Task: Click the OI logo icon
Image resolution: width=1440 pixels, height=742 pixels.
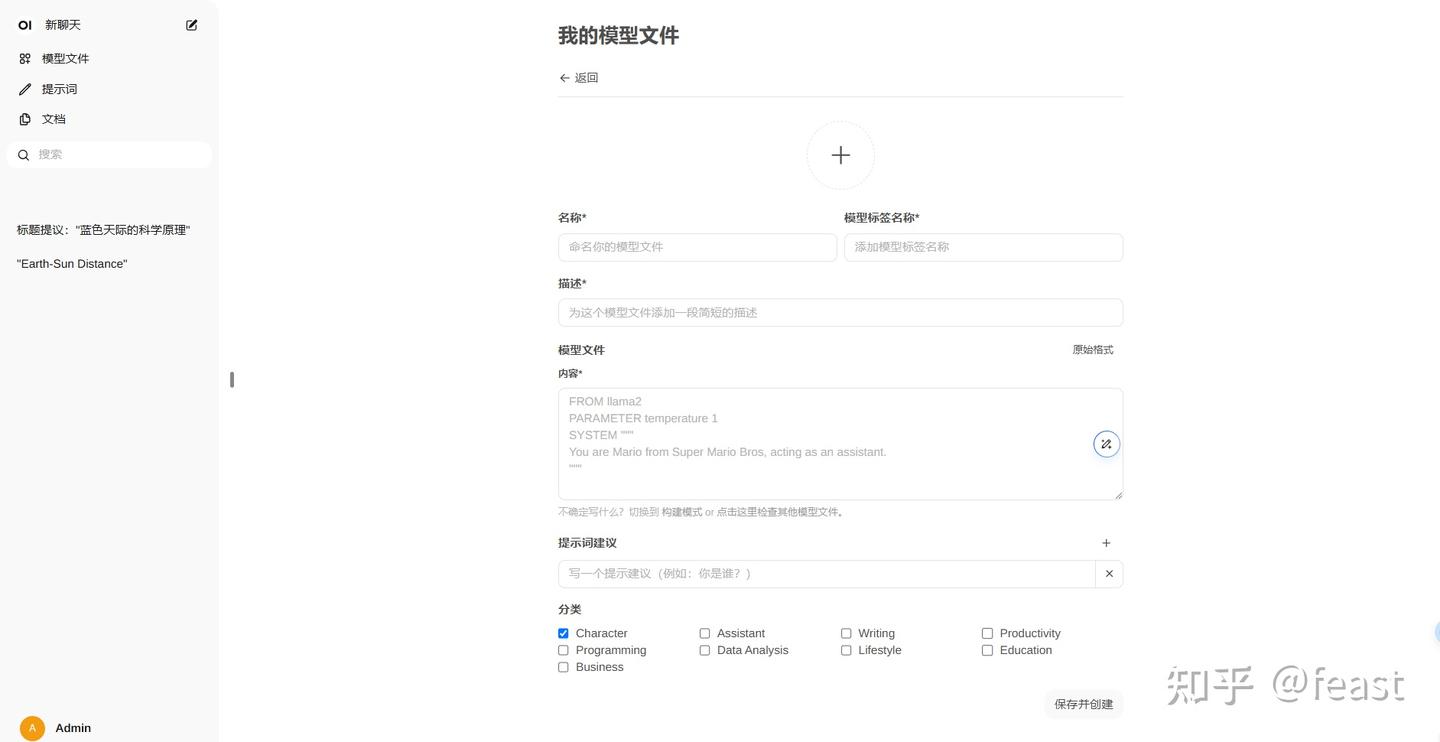Action: pyautogui.click(x=25, y=25)
